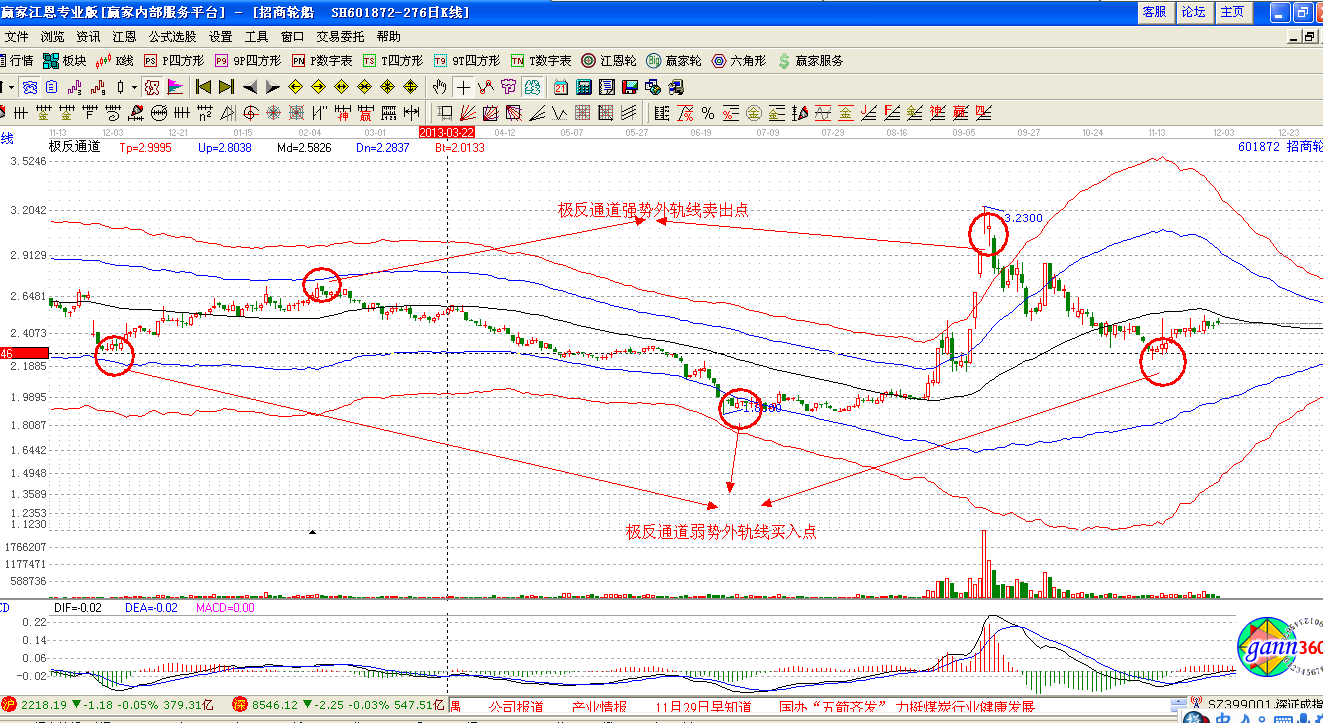Toggle the 极反 channel indicator button
Image resolution: width=1323 pixels, height=723 pixels.
click(152, 86)
